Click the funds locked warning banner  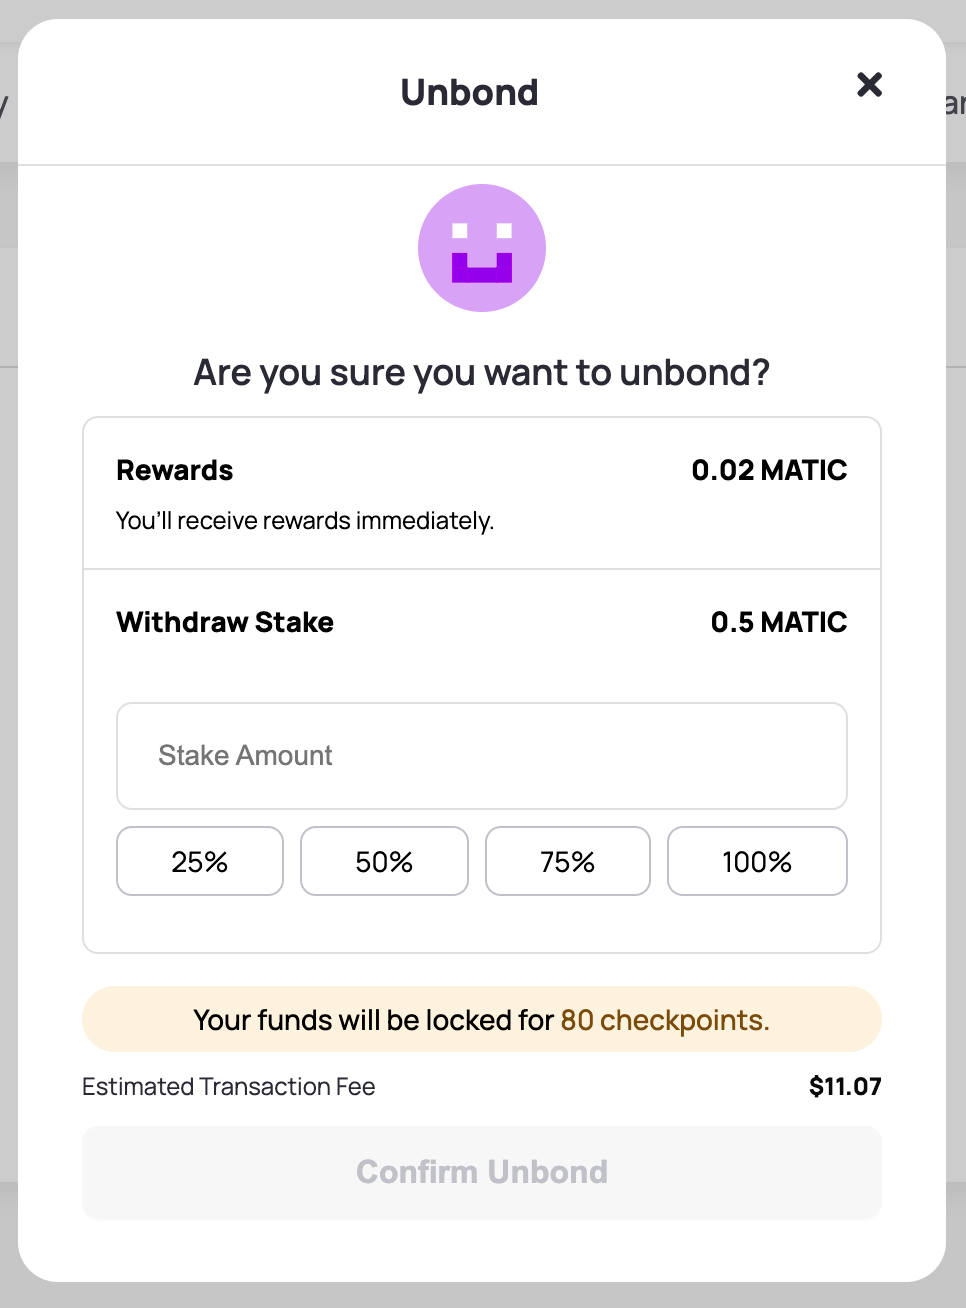[x=482, y=1019]
